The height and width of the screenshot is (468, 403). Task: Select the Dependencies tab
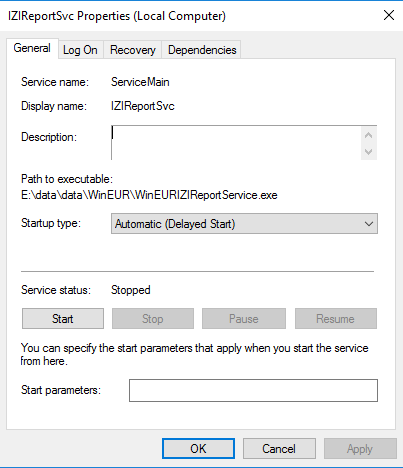[202, 50]
